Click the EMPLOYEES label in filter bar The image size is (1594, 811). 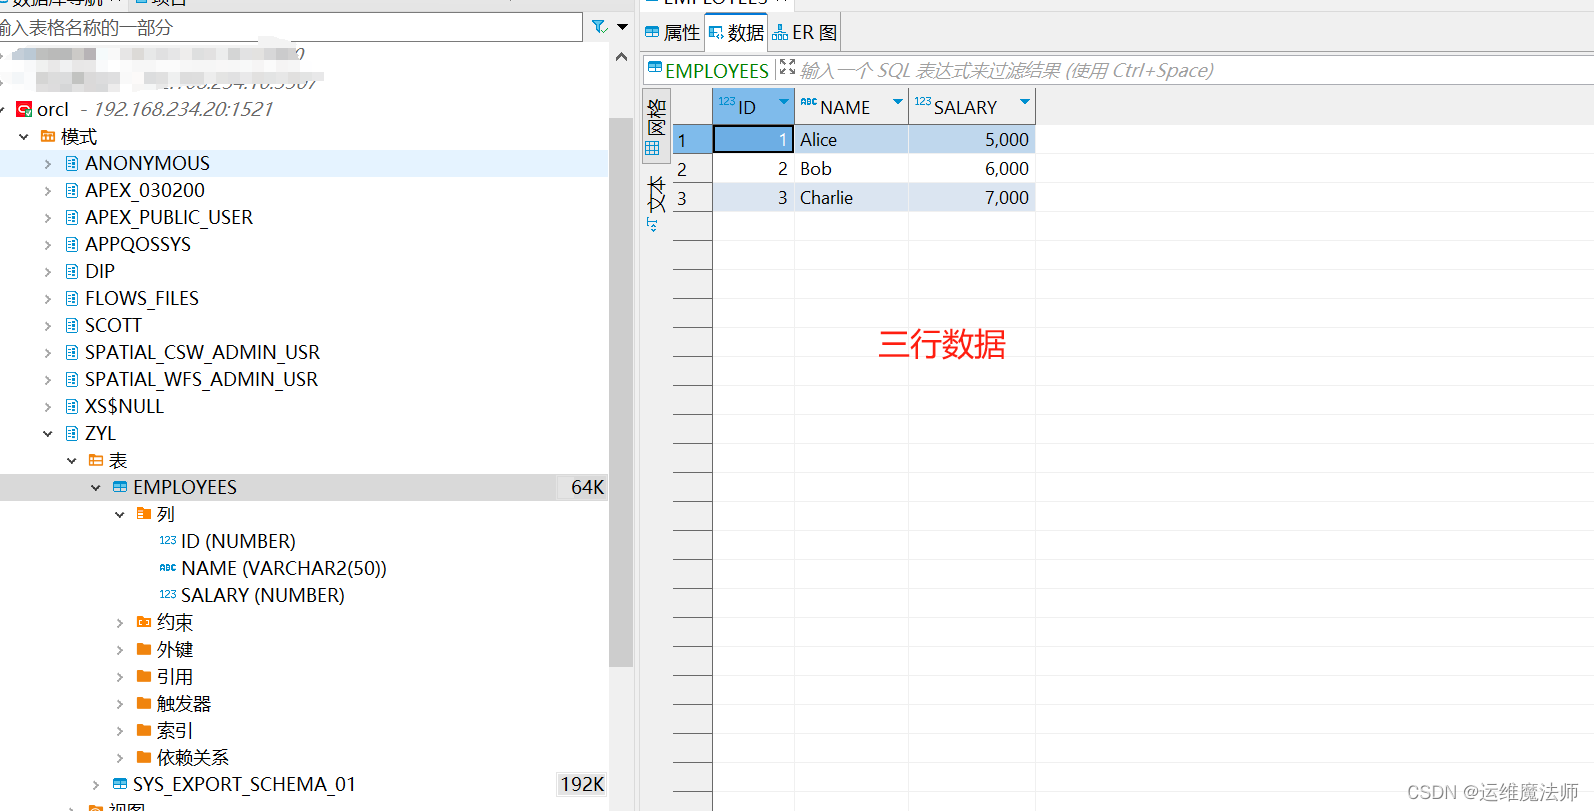click(717, 70)
